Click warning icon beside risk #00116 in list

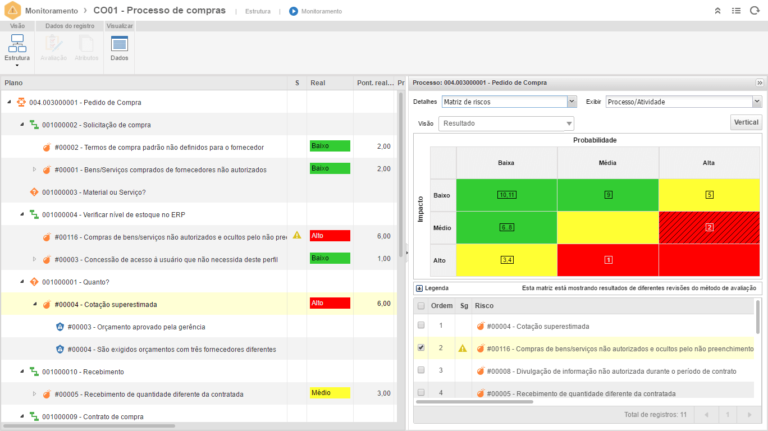click(462, 348)
